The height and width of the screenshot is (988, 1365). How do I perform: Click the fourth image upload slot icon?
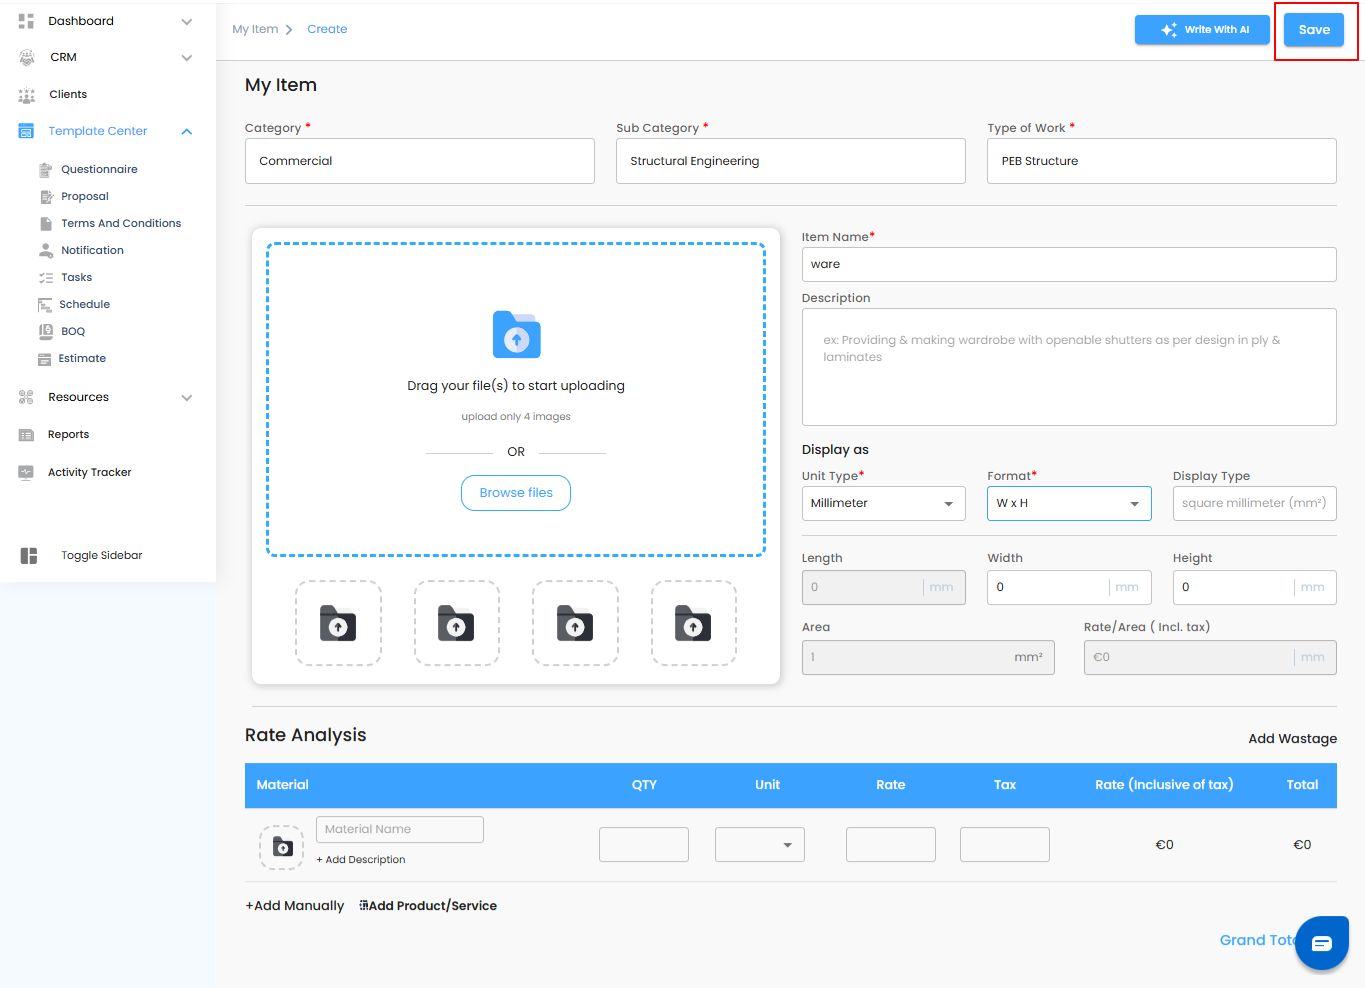(x=693, y=623)
